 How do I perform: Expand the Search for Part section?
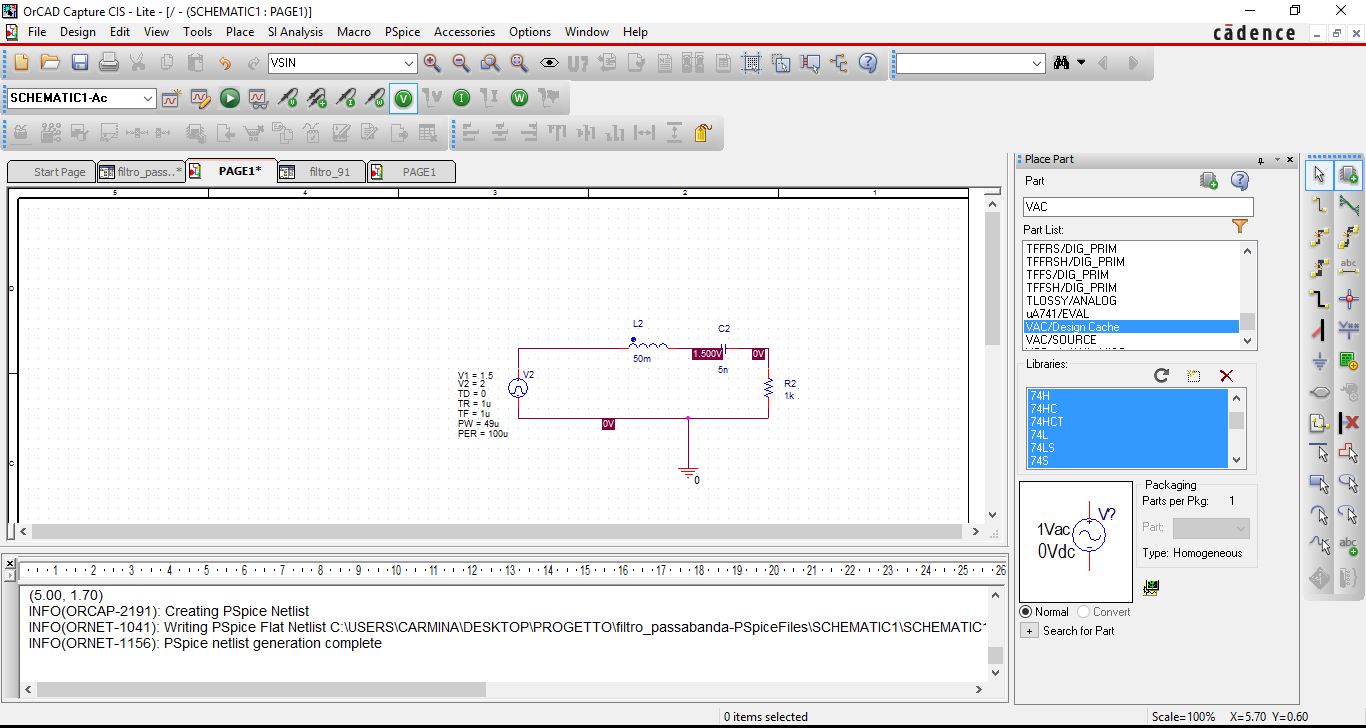tap(1029, 631)
